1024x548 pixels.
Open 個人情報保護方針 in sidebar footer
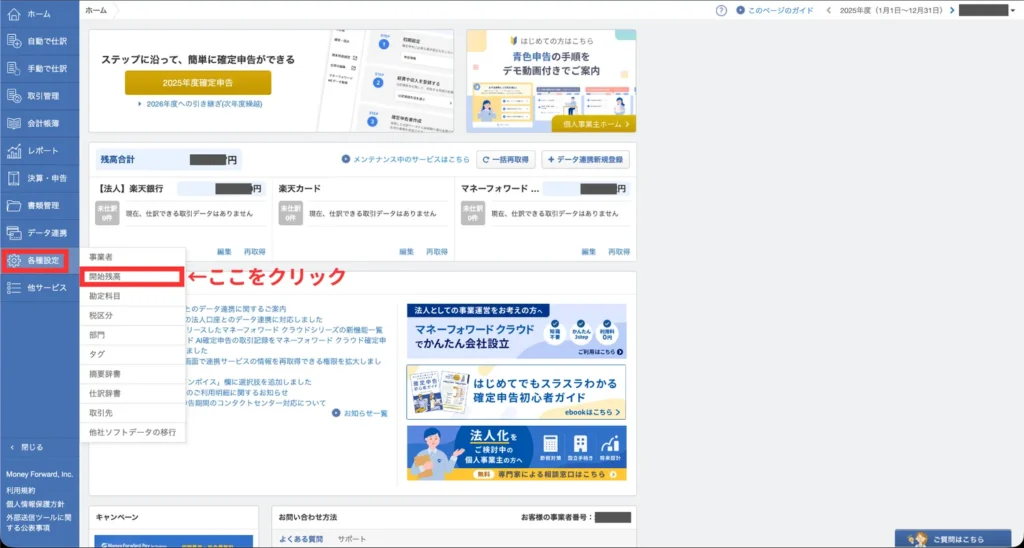[35, 504]
